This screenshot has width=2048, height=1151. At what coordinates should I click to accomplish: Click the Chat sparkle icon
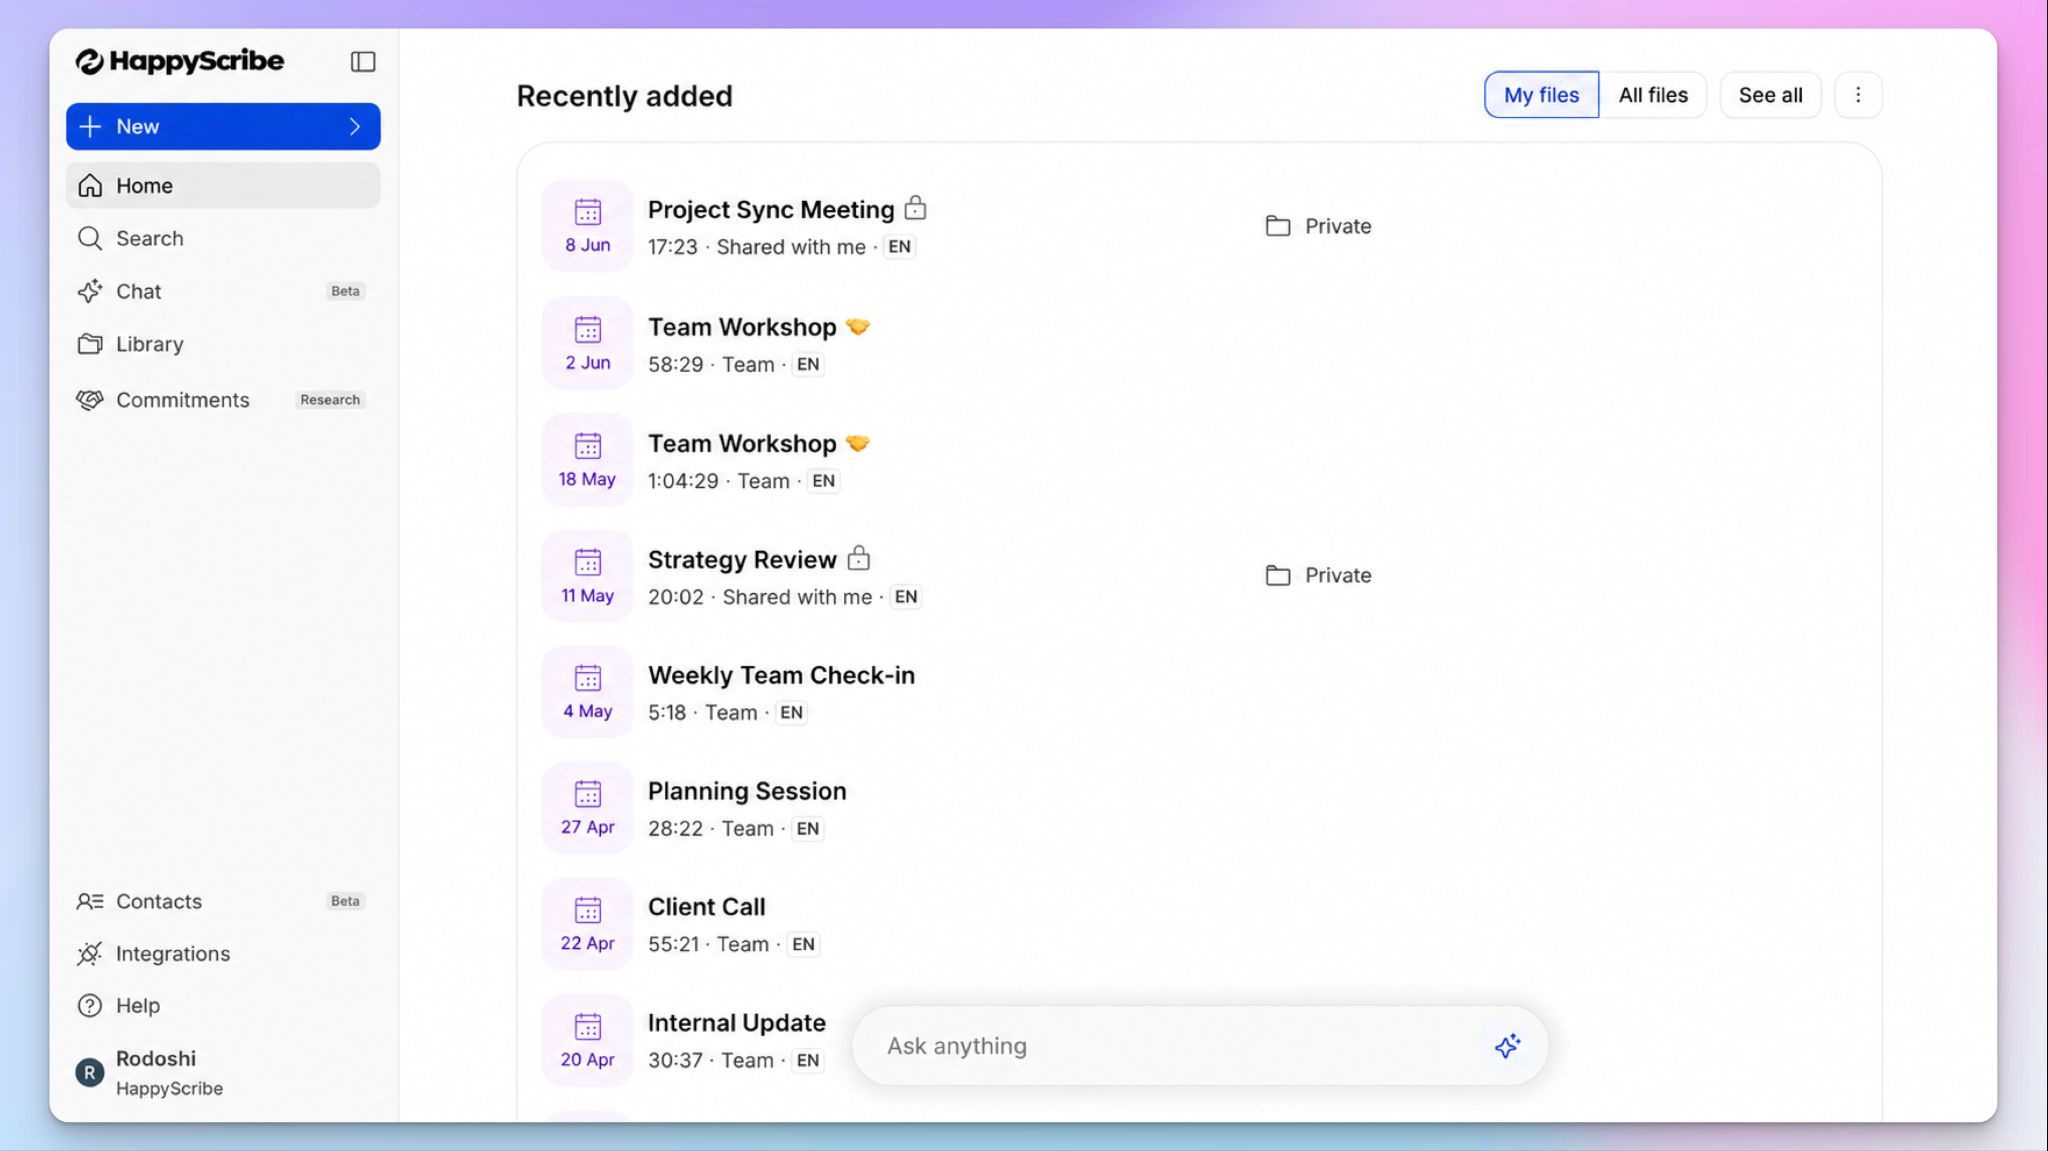pos(90,291)
